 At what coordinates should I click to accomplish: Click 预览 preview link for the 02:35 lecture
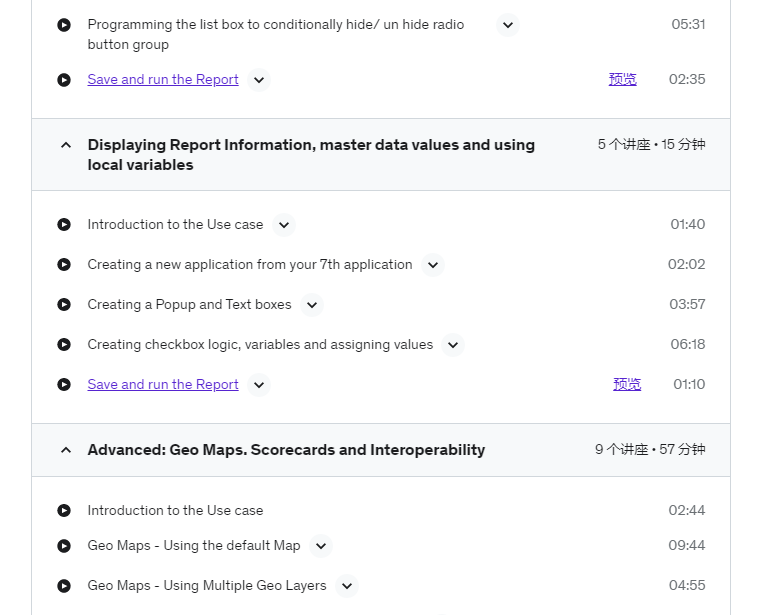pos(623,79)
